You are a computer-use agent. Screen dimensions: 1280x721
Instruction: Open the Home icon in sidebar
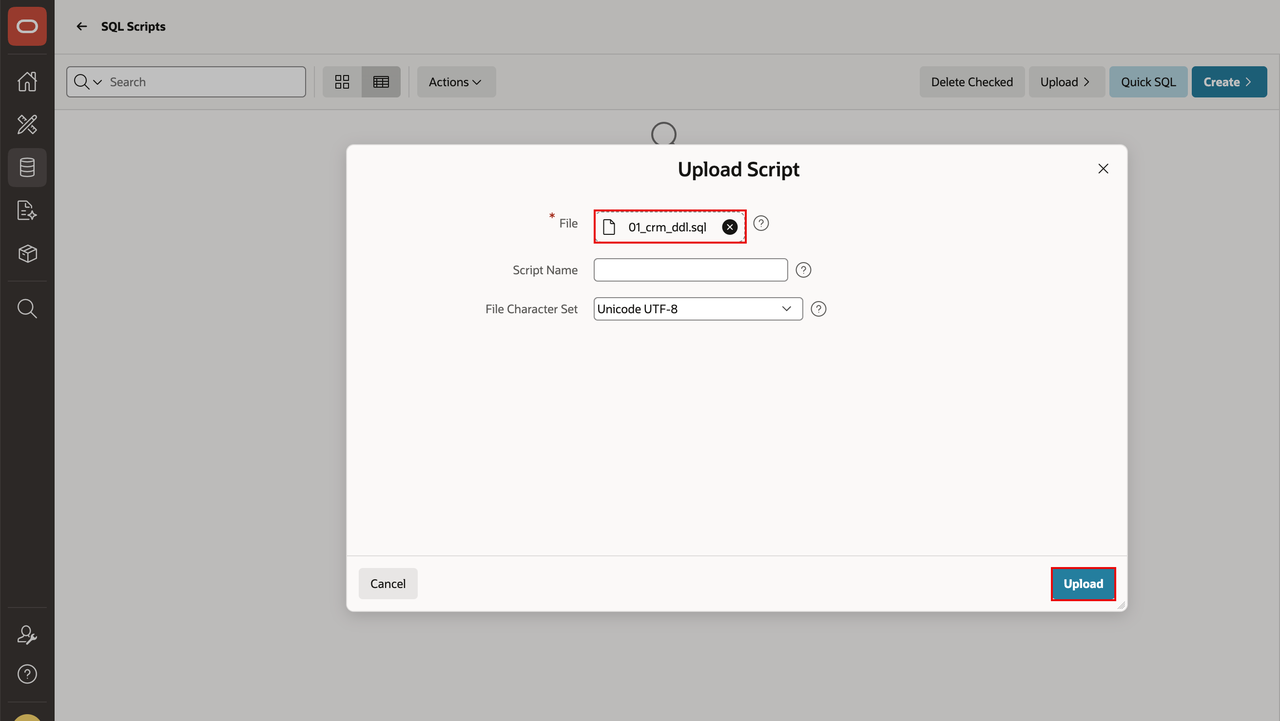tap(27, 82)
